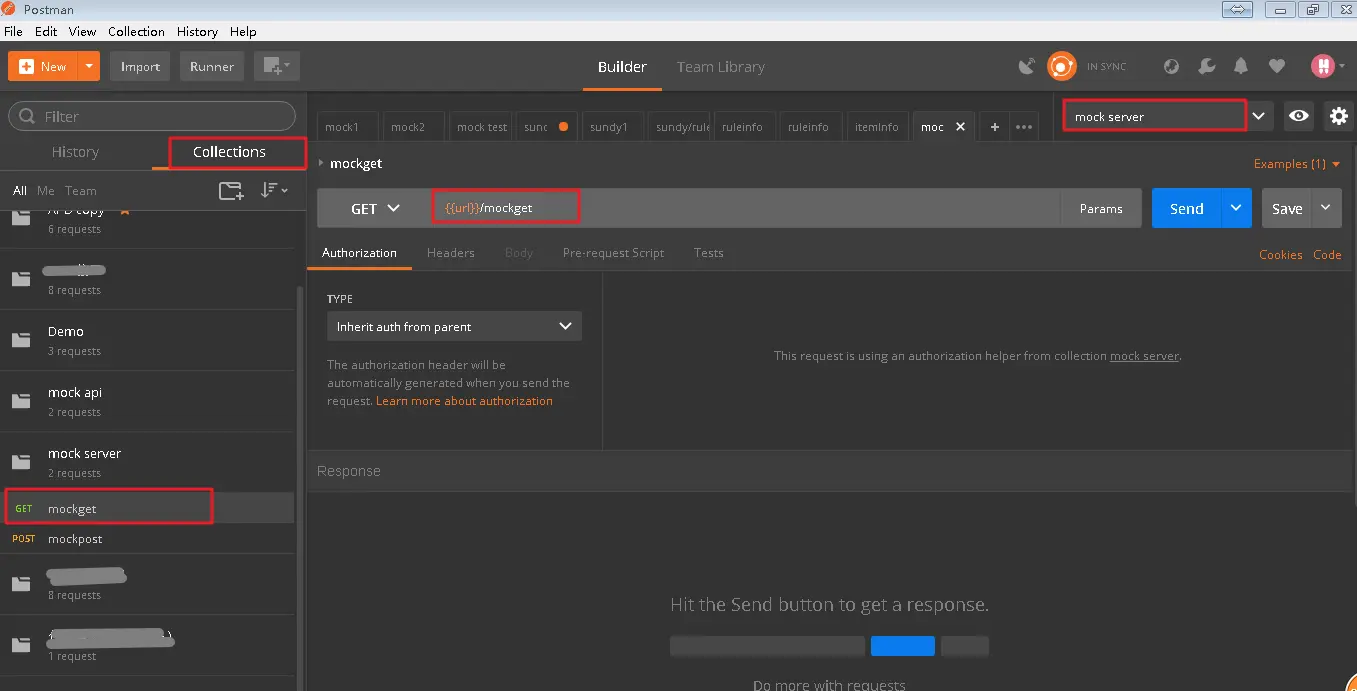Click the Send button
This screenshot has height=691, width=1357.
pyautogui.click(x=1186, y=208)
